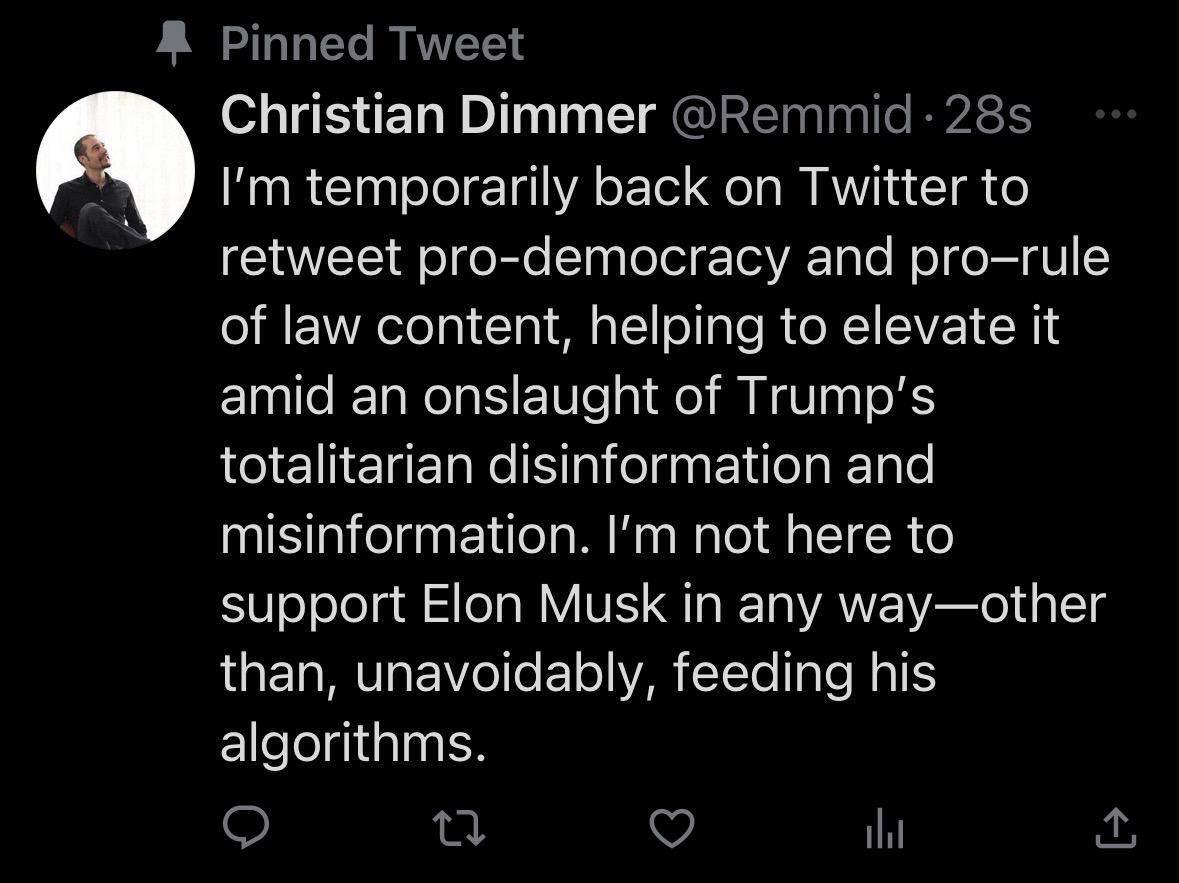Click the word "misinformation." in the tweet

click(x=411, y=535)
